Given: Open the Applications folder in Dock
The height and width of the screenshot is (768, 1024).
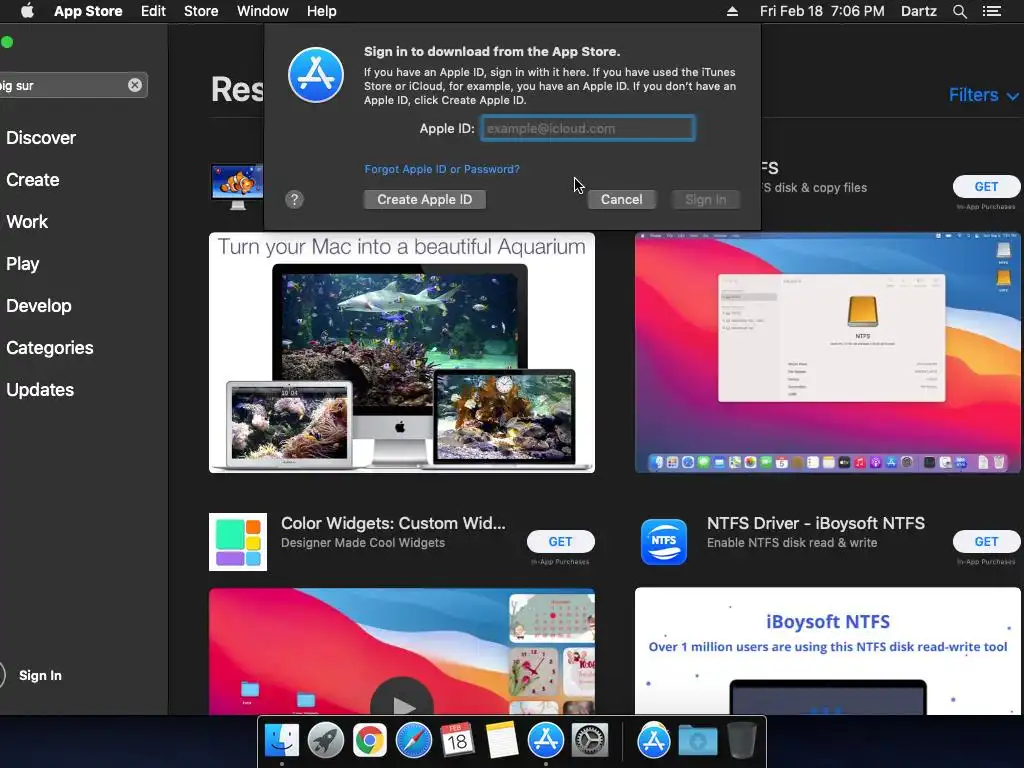Looking at the screenshot, I should pos(654,741).
